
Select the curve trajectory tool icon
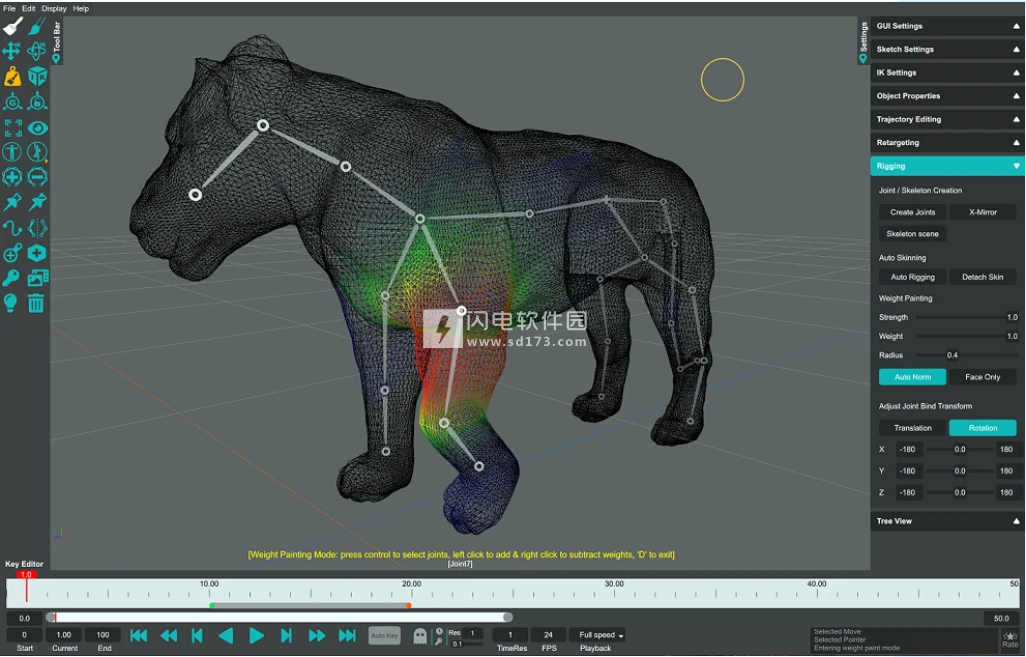(12, 228)
